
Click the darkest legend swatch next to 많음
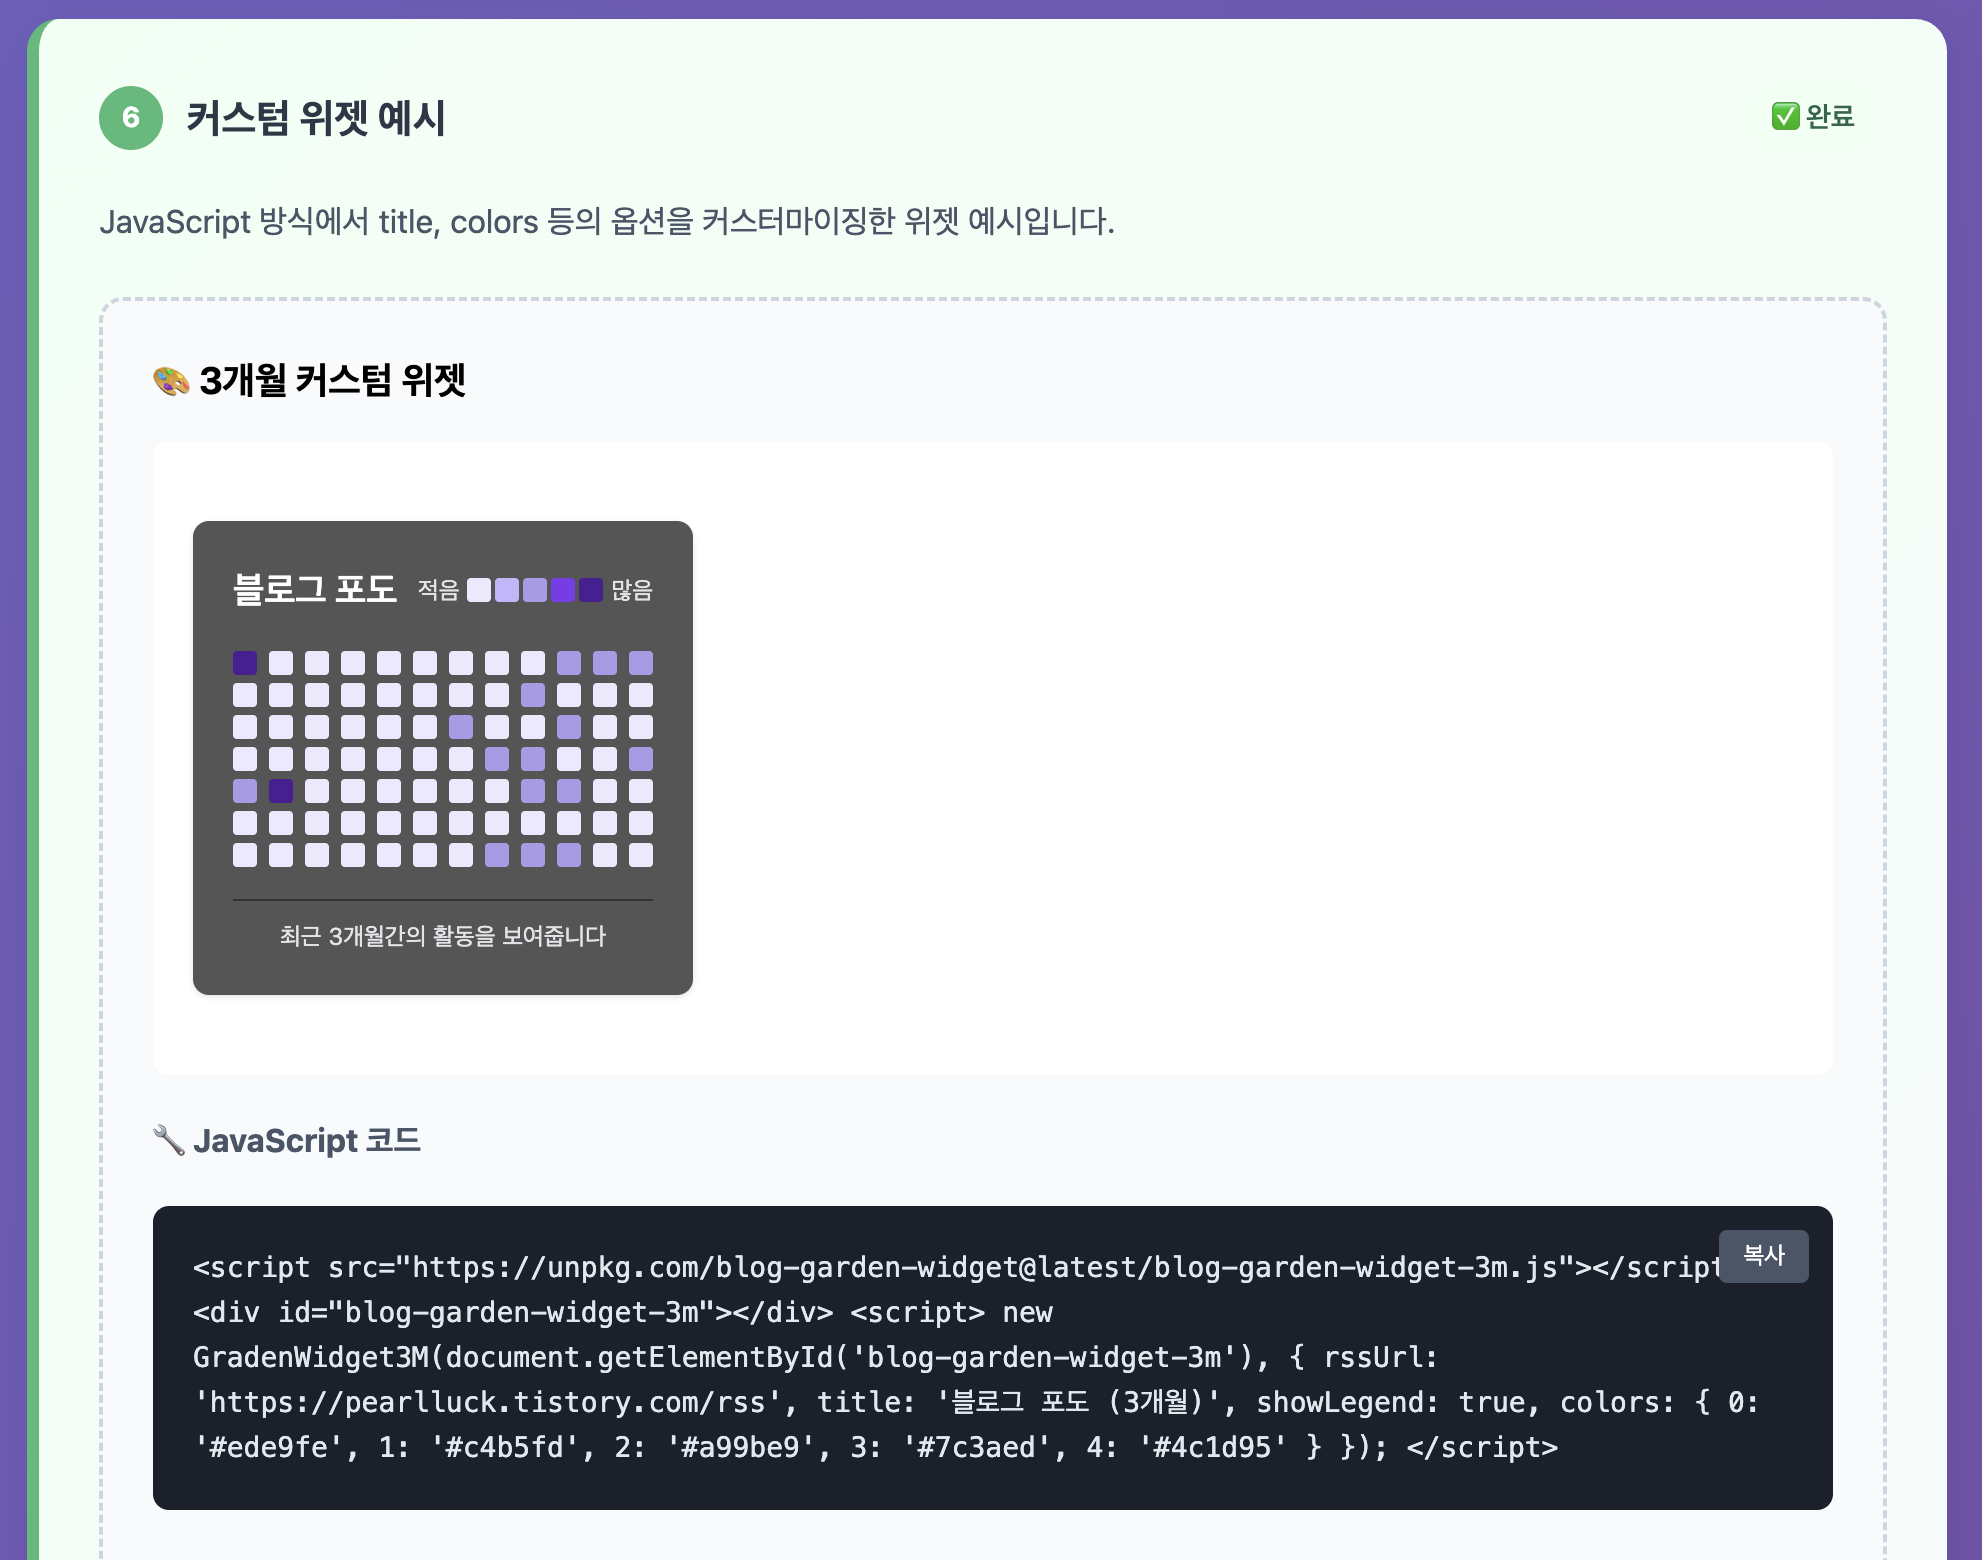[591, 590]
